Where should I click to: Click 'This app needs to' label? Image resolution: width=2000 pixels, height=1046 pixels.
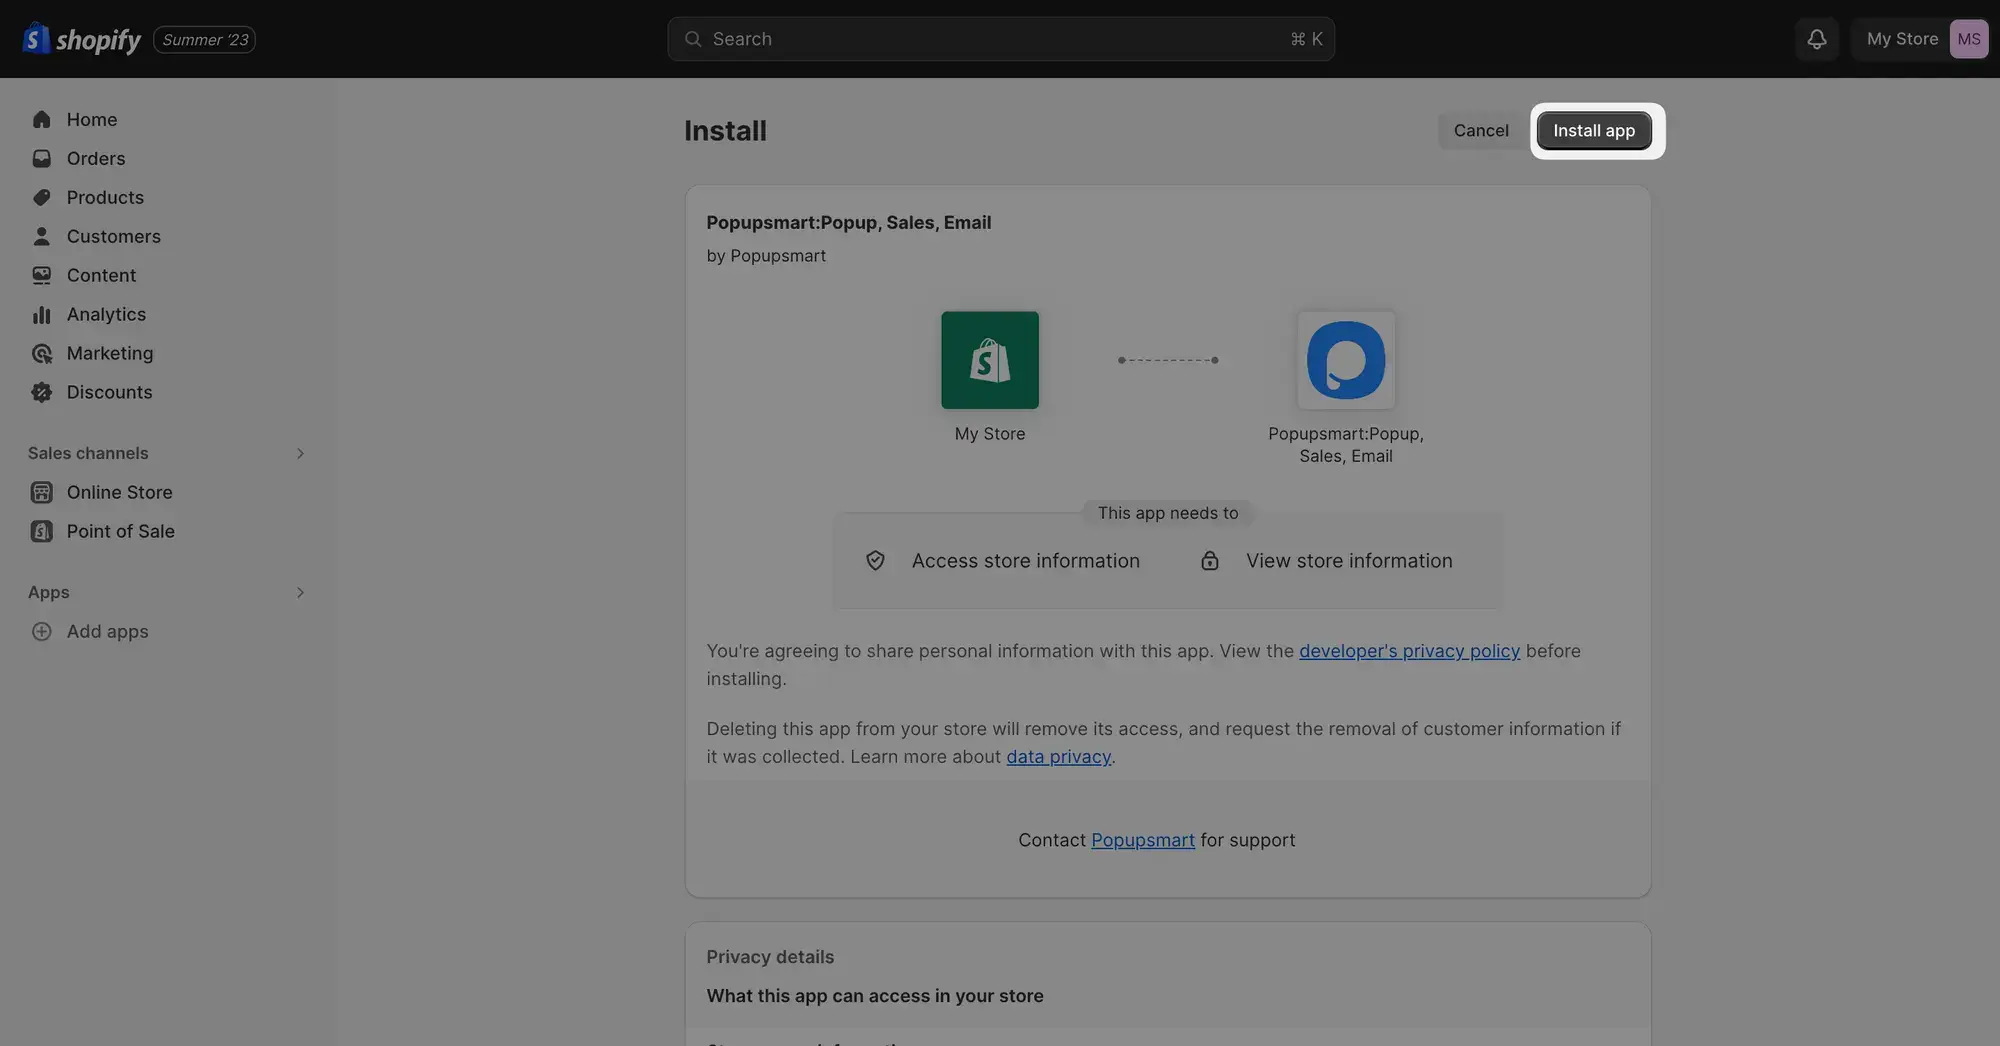coord(1167,513)
